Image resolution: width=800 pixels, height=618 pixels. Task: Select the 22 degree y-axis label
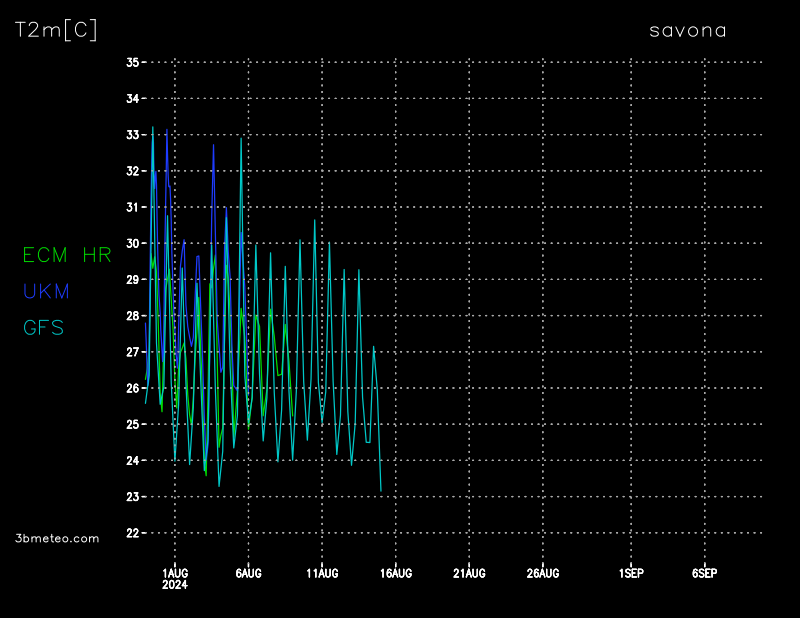click(132, 533)
